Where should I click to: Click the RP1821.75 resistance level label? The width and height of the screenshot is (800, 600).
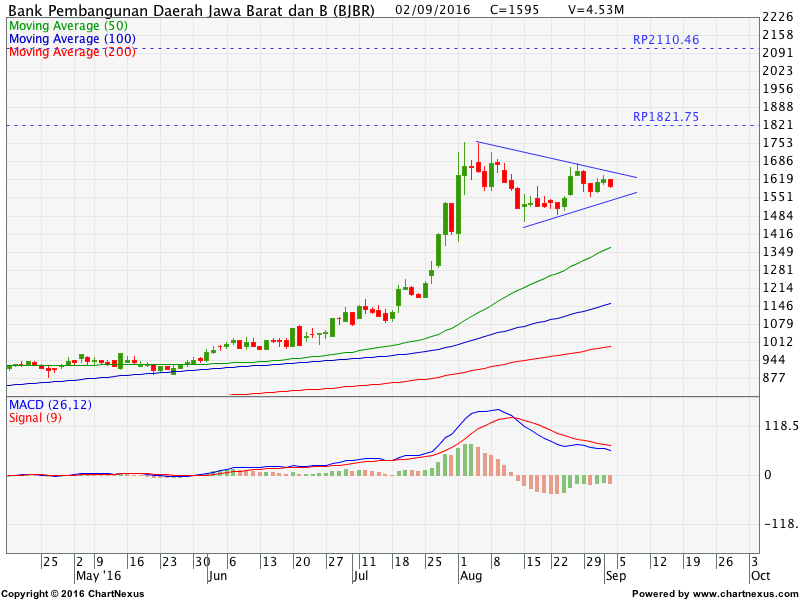(666, 117)
